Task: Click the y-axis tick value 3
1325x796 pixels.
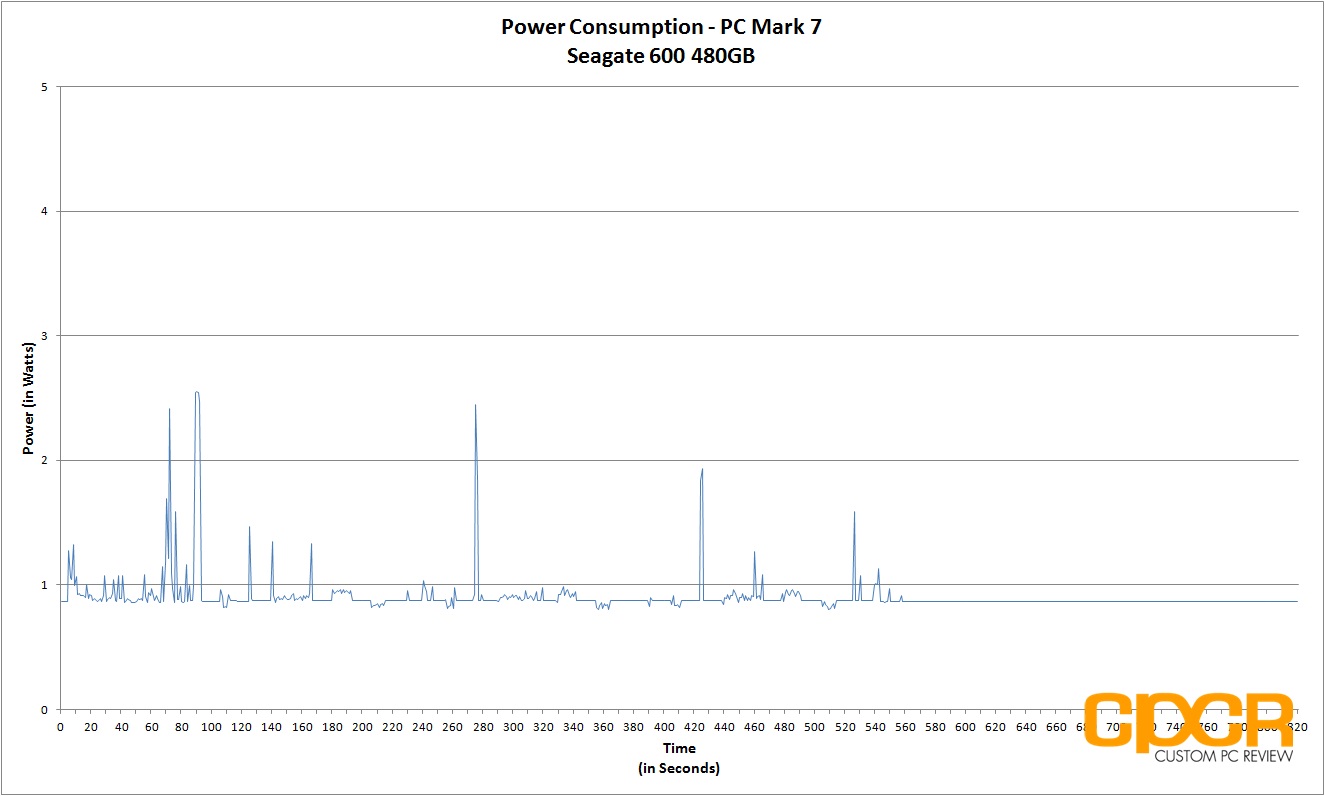Action: click(x=44, y=336)
